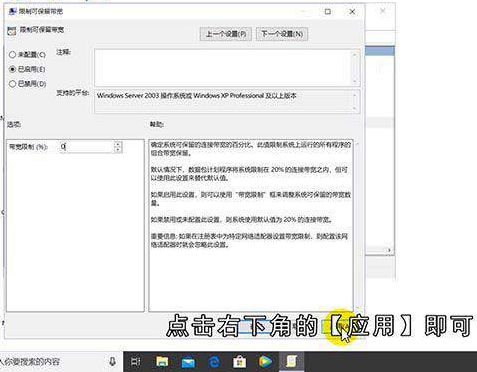This screenshot has width=477, height=372.
Task: Click the 带宽限制 (%) value field
Action: 87,147
